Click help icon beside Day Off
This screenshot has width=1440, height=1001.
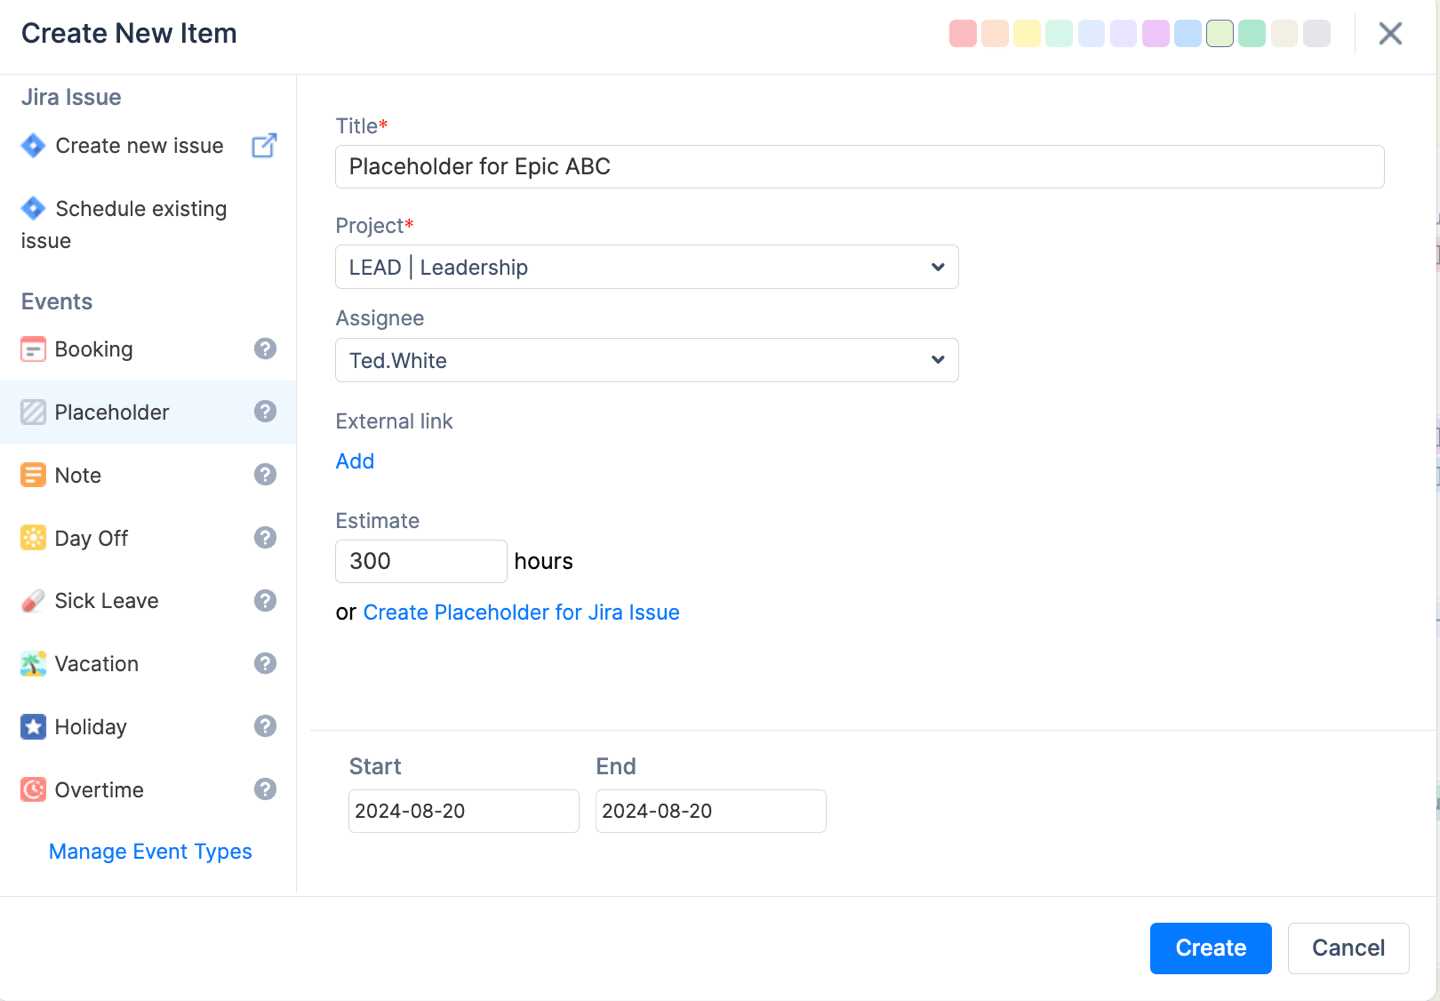(265, 538)
